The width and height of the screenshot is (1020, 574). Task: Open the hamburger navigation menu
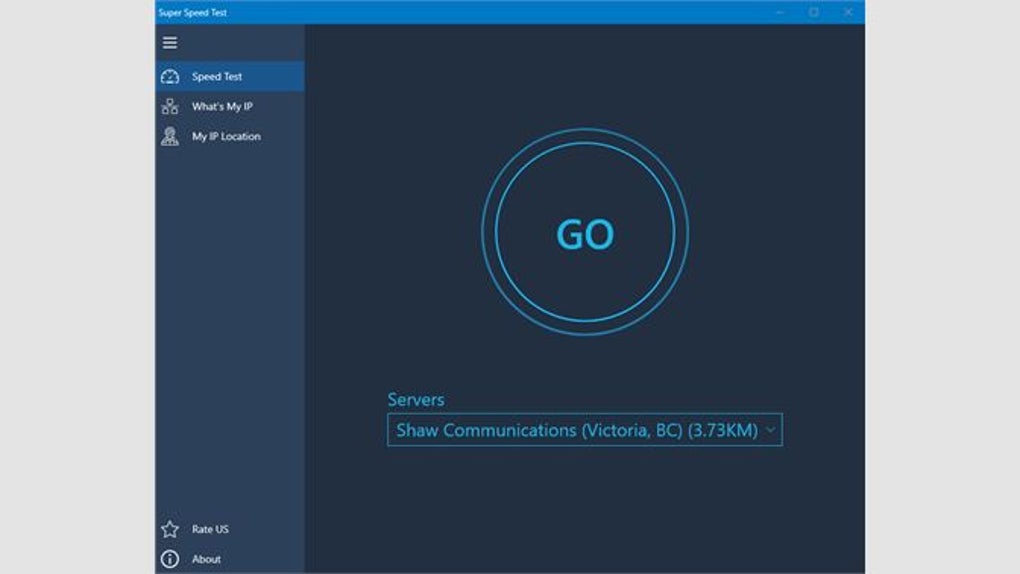[x=170, y=43]
